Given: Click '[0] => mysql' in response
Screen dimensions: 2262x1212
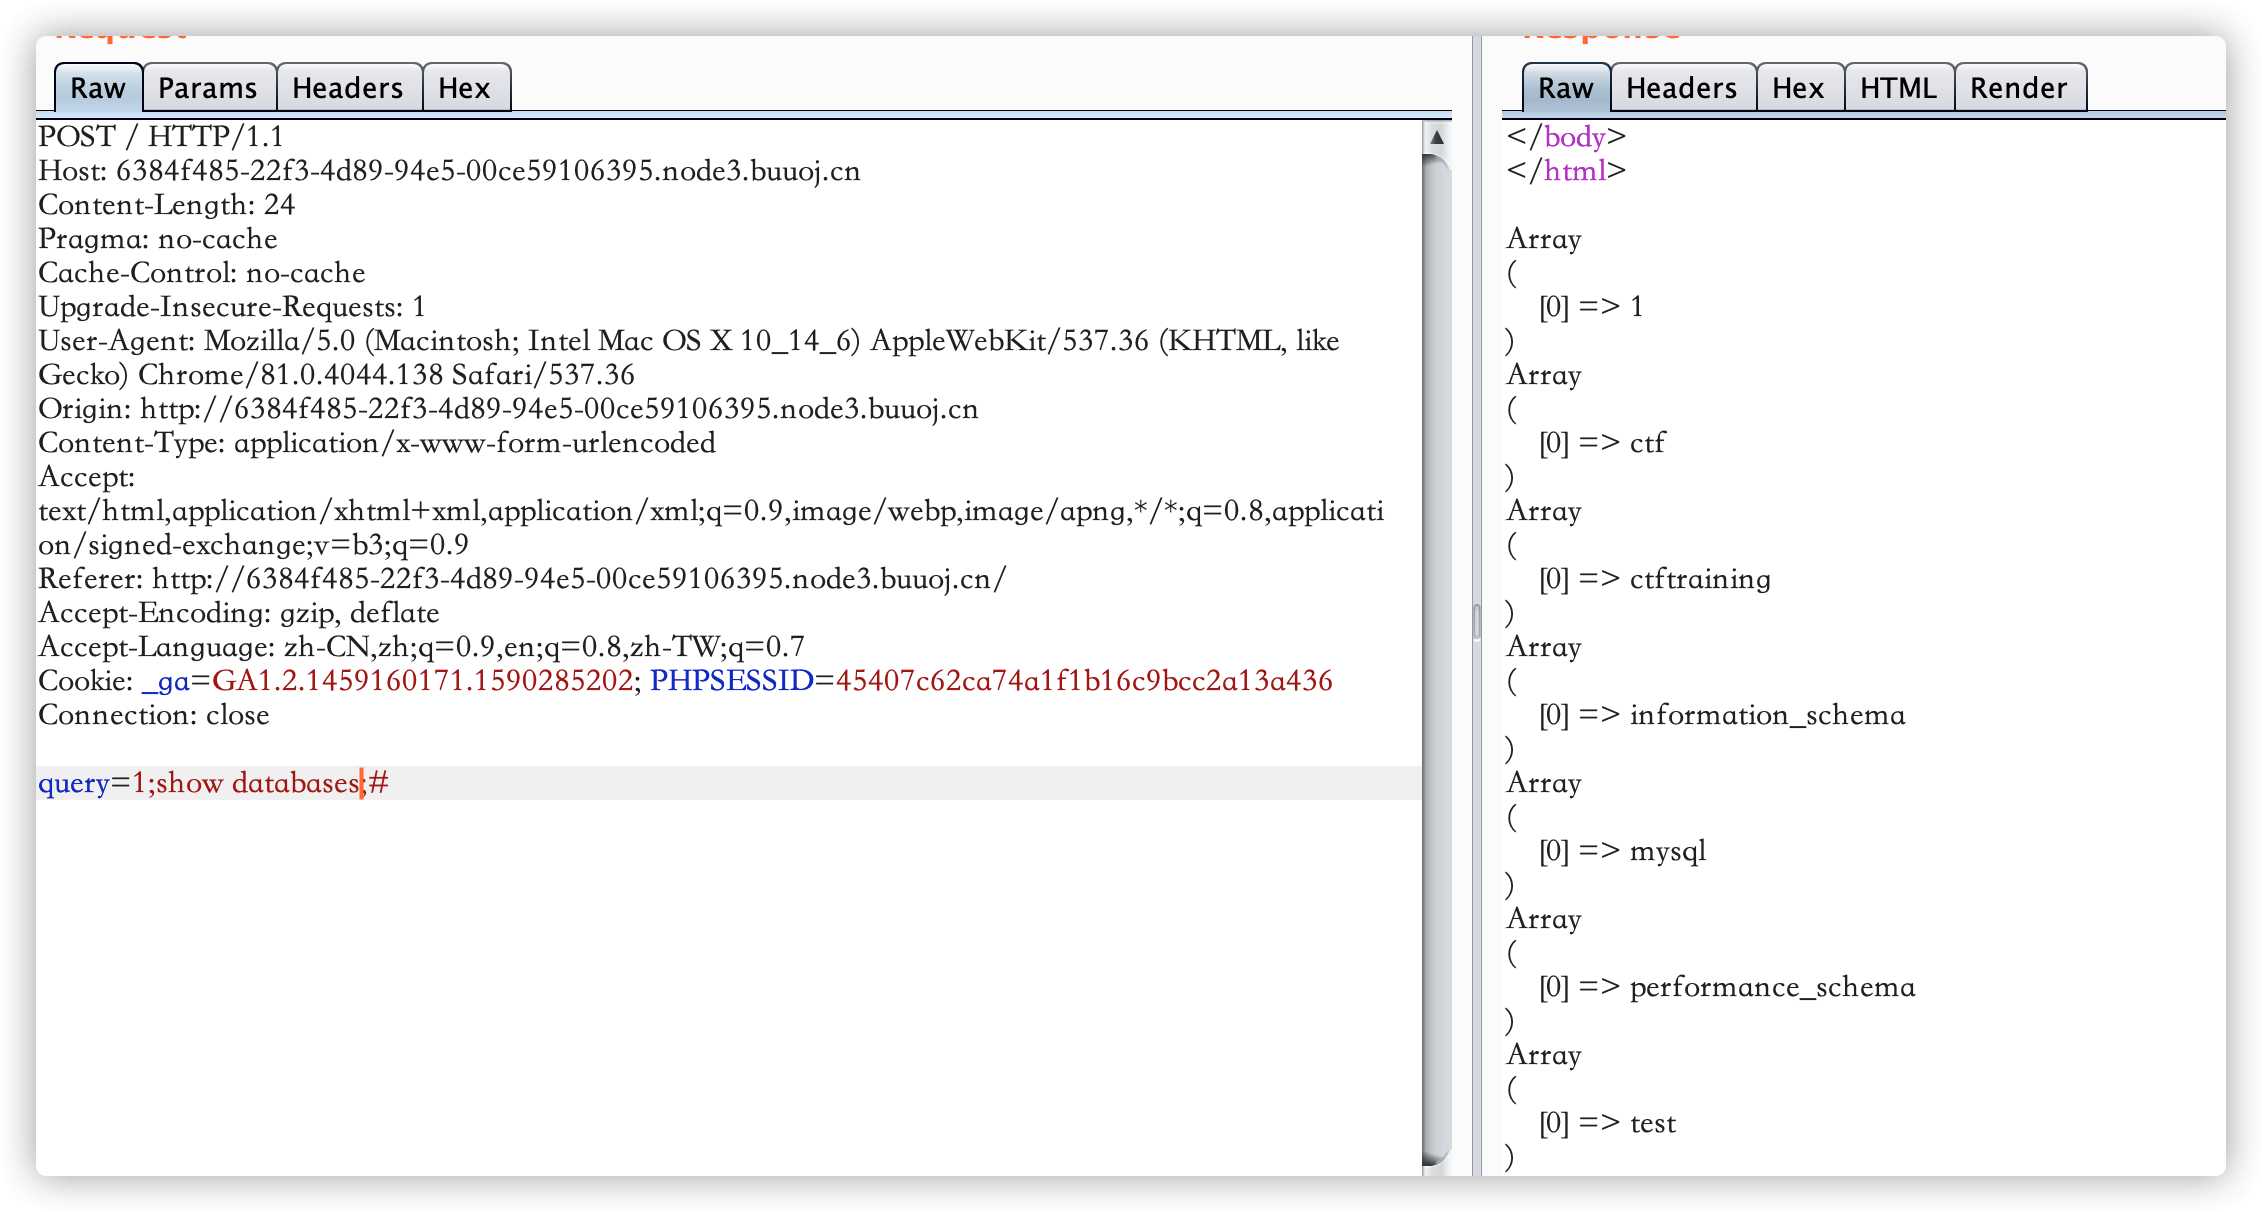Looking at the screenshot, I should coord(1622,851).
